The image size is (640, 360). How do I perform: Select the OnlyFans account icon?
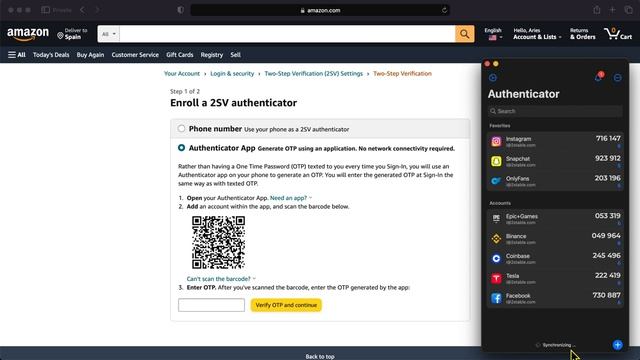pyautogui.click(x=496, y=181)
